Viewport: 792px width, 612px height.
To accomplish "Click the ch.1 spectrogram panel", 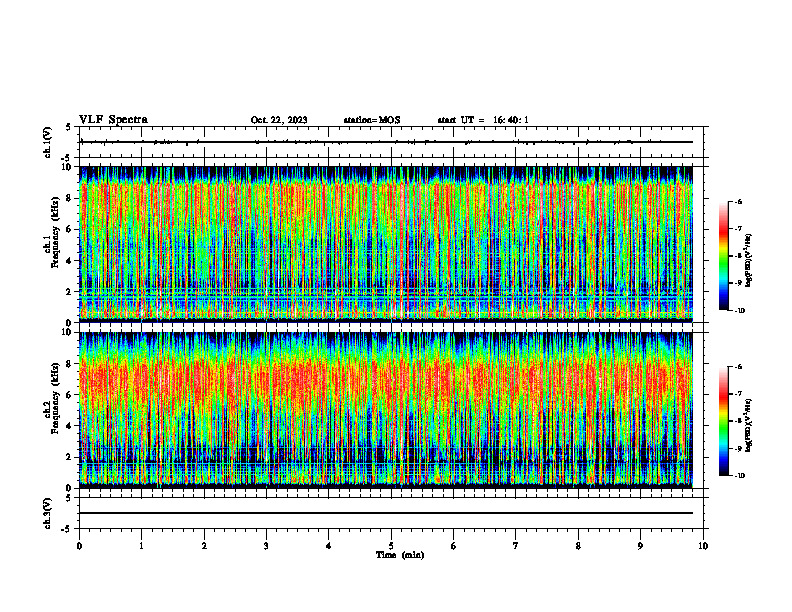I will [385, 244].
